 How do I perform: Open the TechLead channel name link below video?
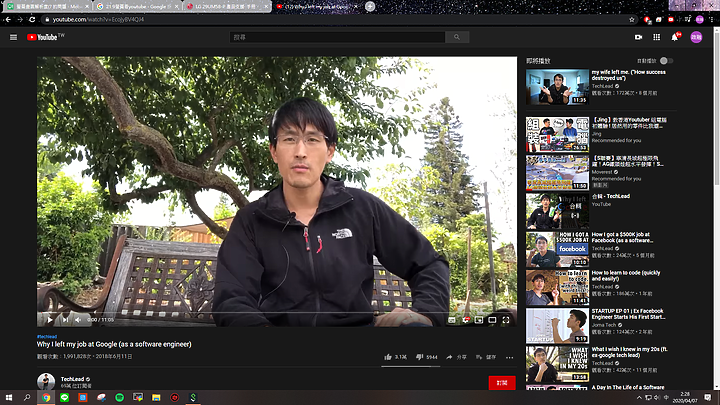point(73,379)
